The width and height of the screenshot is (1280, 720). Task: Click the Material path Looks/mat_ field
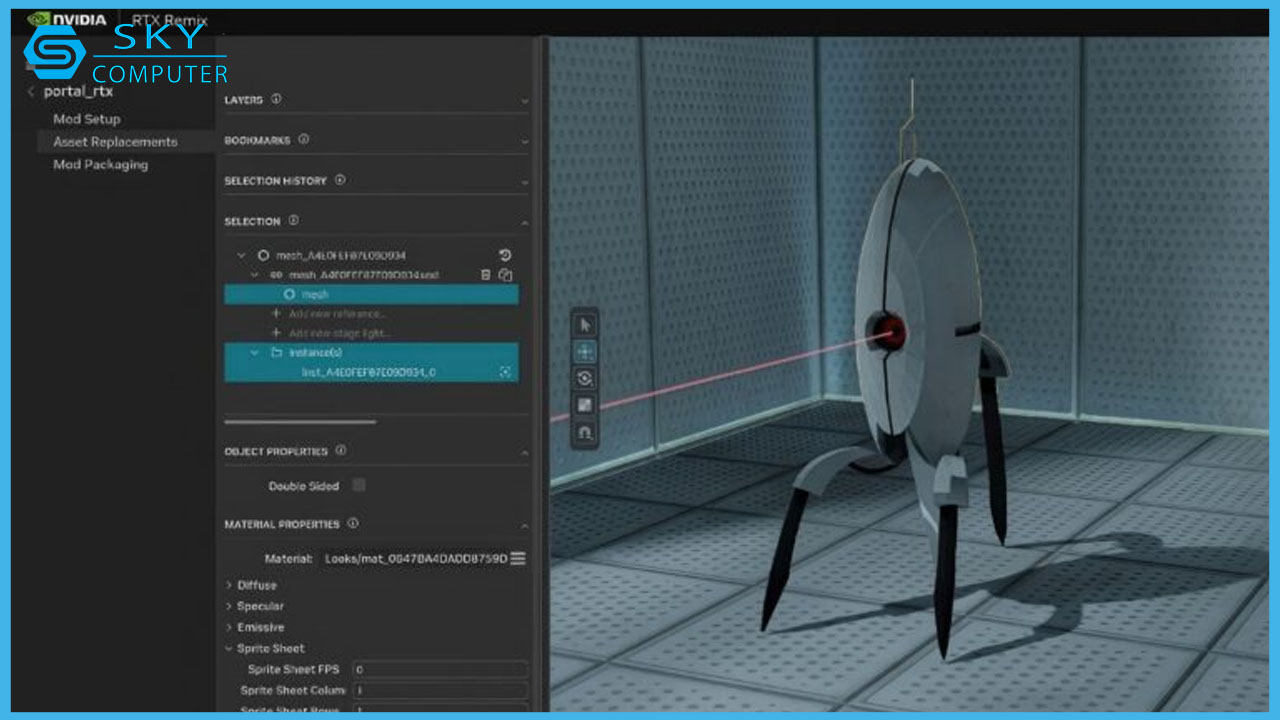416,558
